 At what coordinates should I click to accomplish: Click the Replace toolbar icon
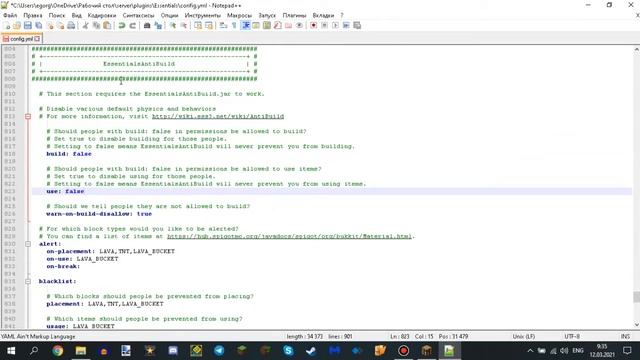tap(158, 26)
